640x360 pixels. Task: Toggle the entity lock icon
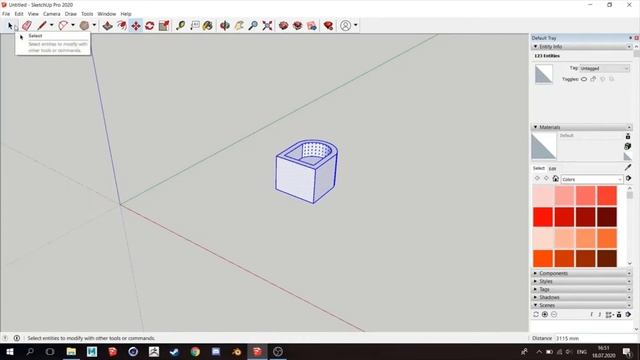tap(593, 79)
